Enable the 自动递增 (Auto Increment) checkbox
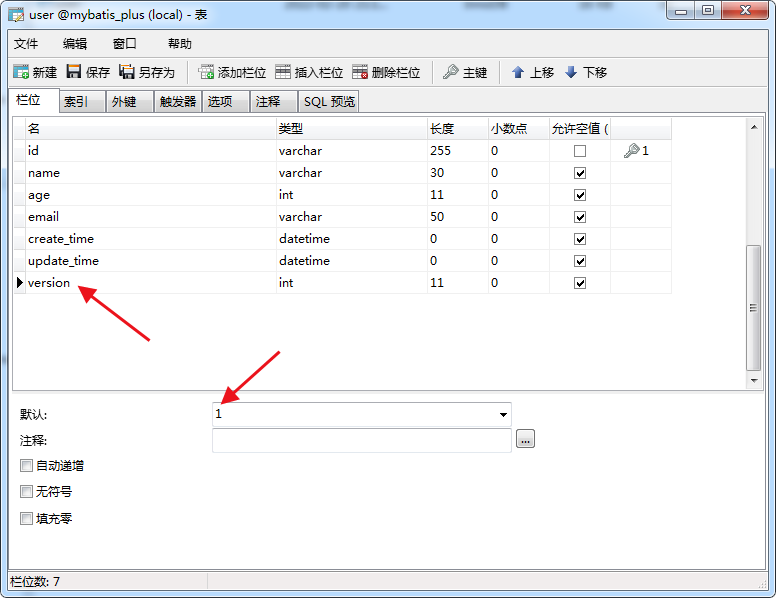Image resolution: width=776 pixels, height=598 pixels. pyautogui.click(x=26, y=465)
